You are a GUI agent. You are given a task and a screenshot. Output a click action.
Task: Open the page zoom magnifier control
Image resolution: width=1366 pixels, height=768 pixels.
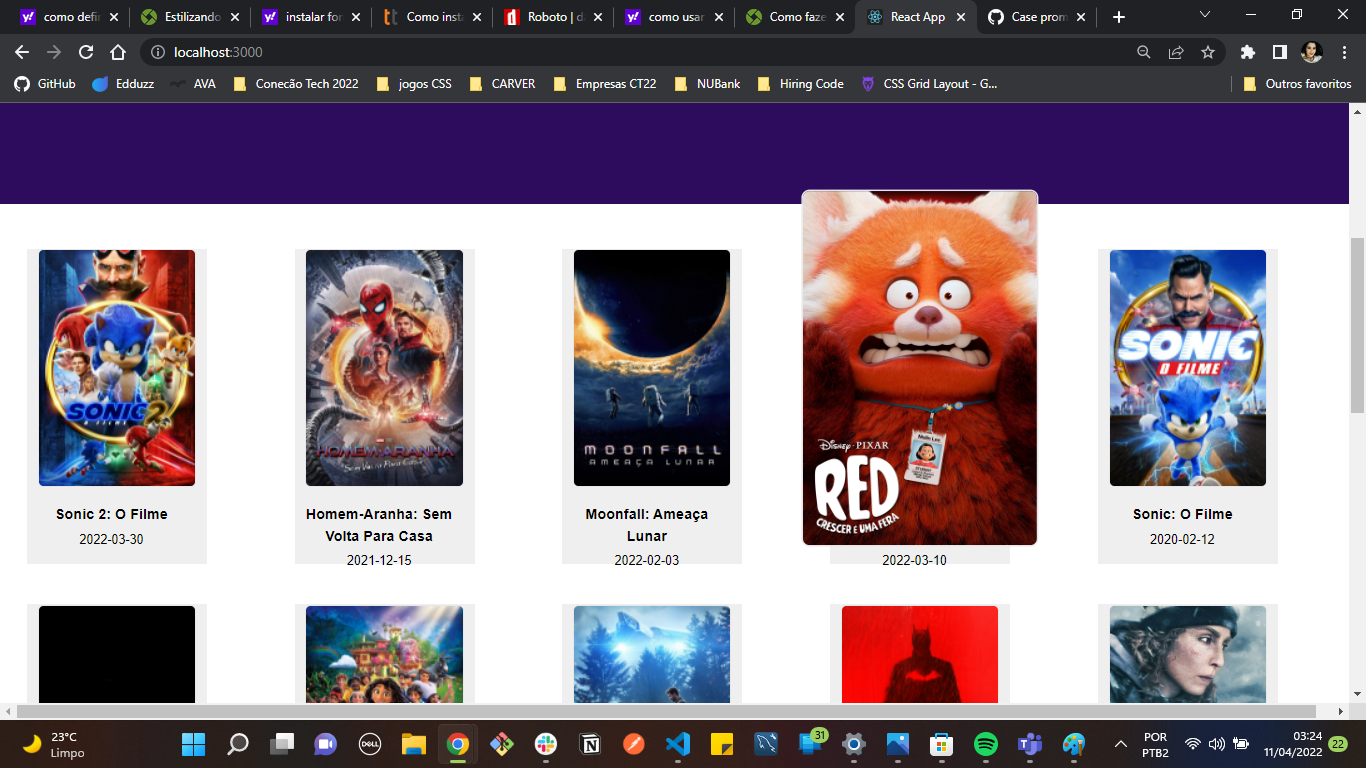(x=1144, y=52)
